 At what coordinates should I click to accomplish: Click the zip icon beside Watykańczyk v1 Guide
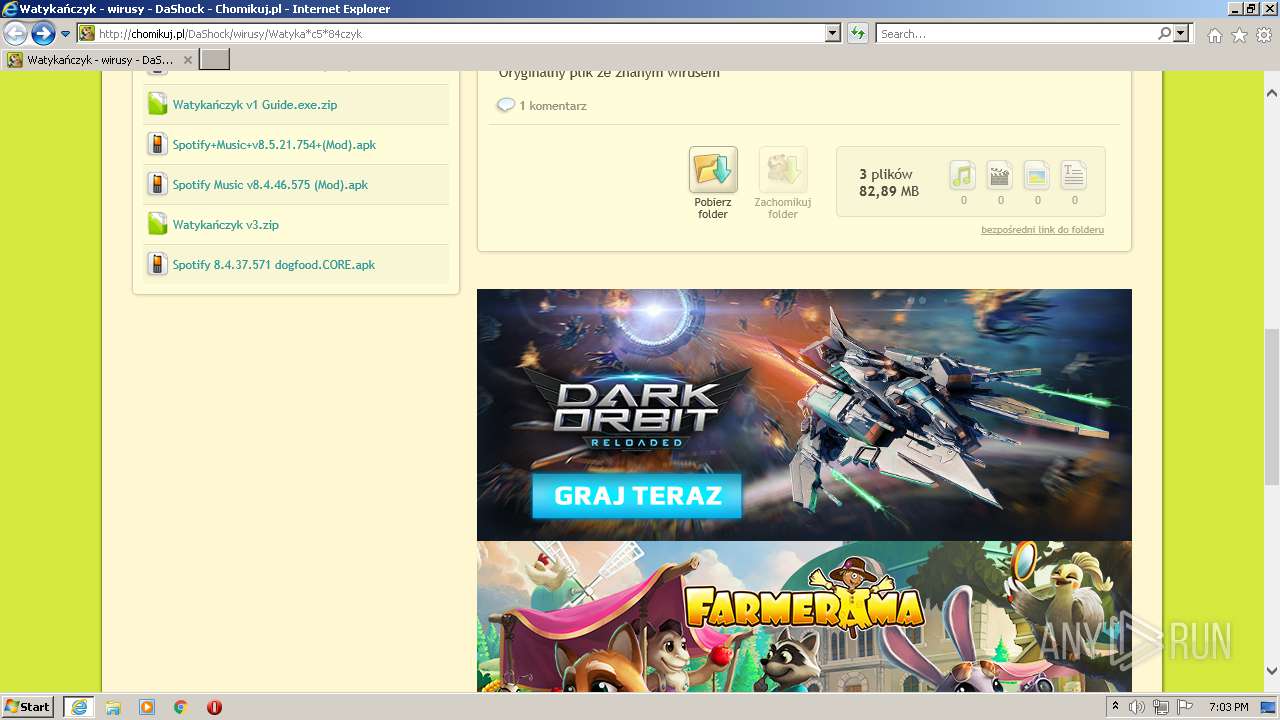click(x=157, y=104)
